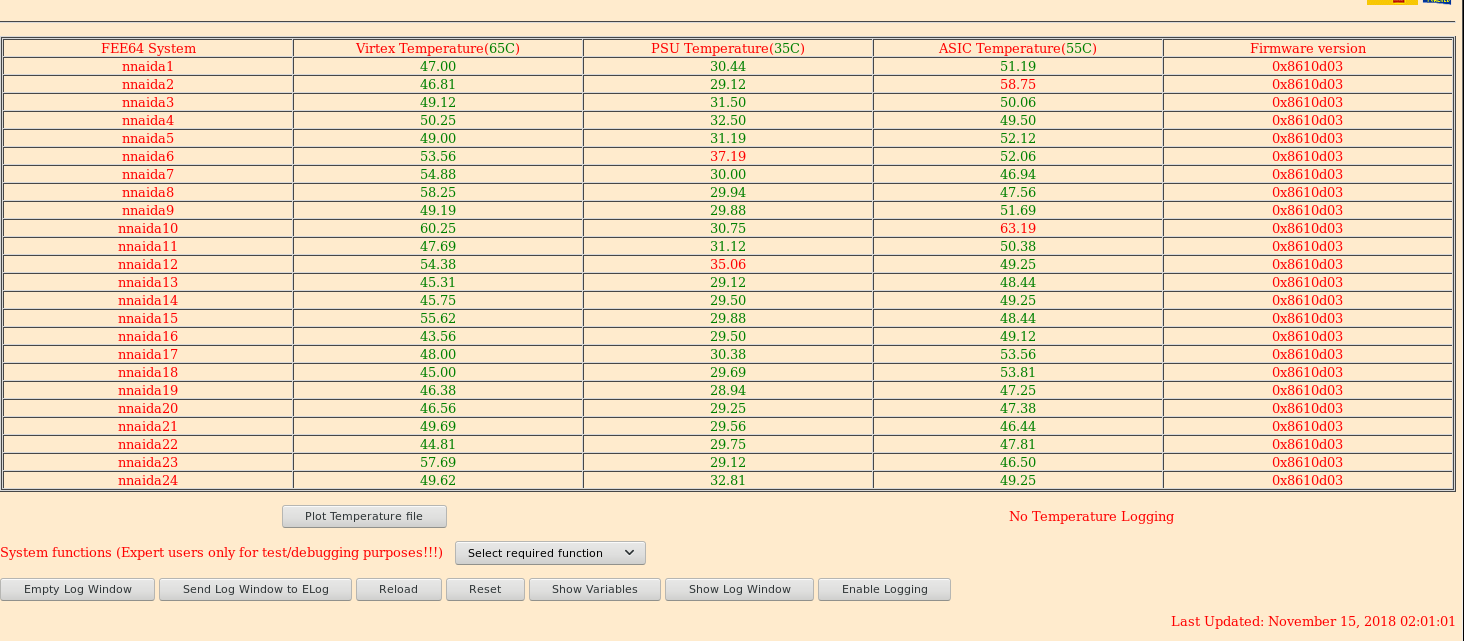This screenshot has width=1464, height=641.
Task: Open the Select required function dropdown
Action: tap(550, 553)
